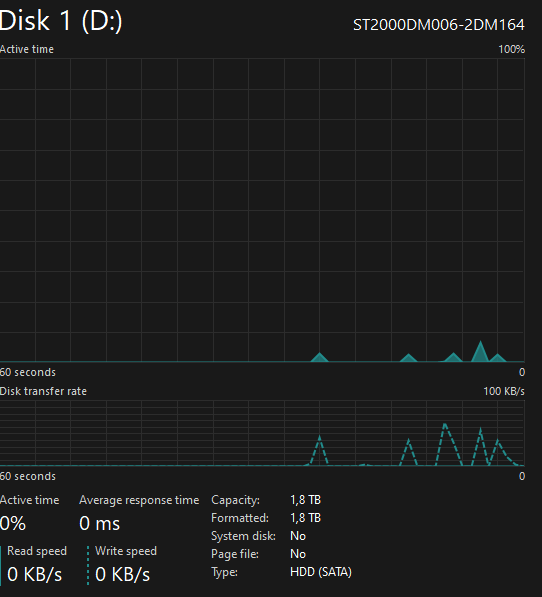
Task: Click the Disk 1 (D:) heading
Action: [x=61, y=21]
